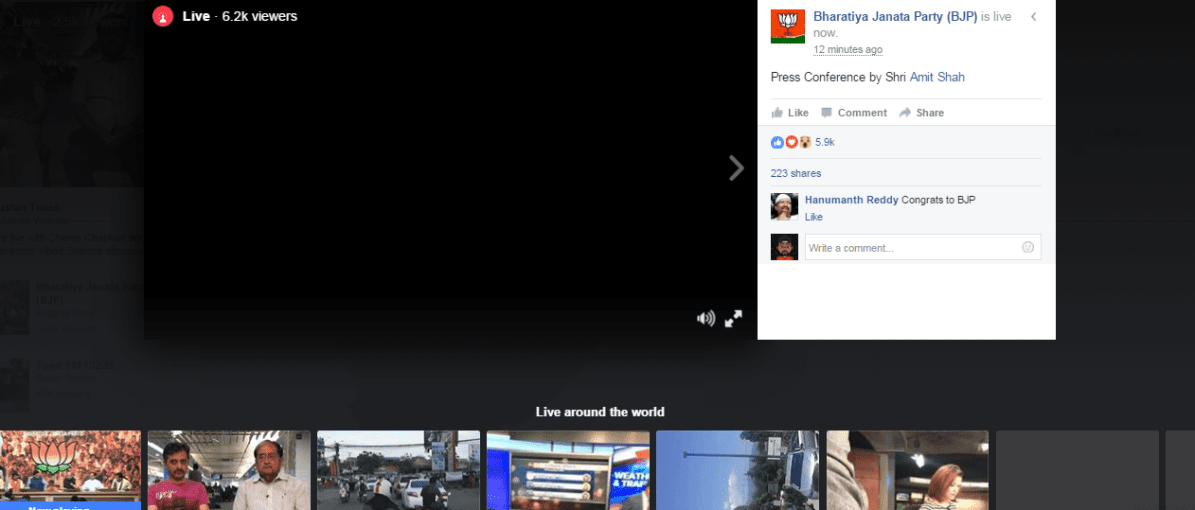1195x510 pixels.
Task: Open Hanumanth Reddy's profile name
Action: pyautogui.click(x=851, y=200)
